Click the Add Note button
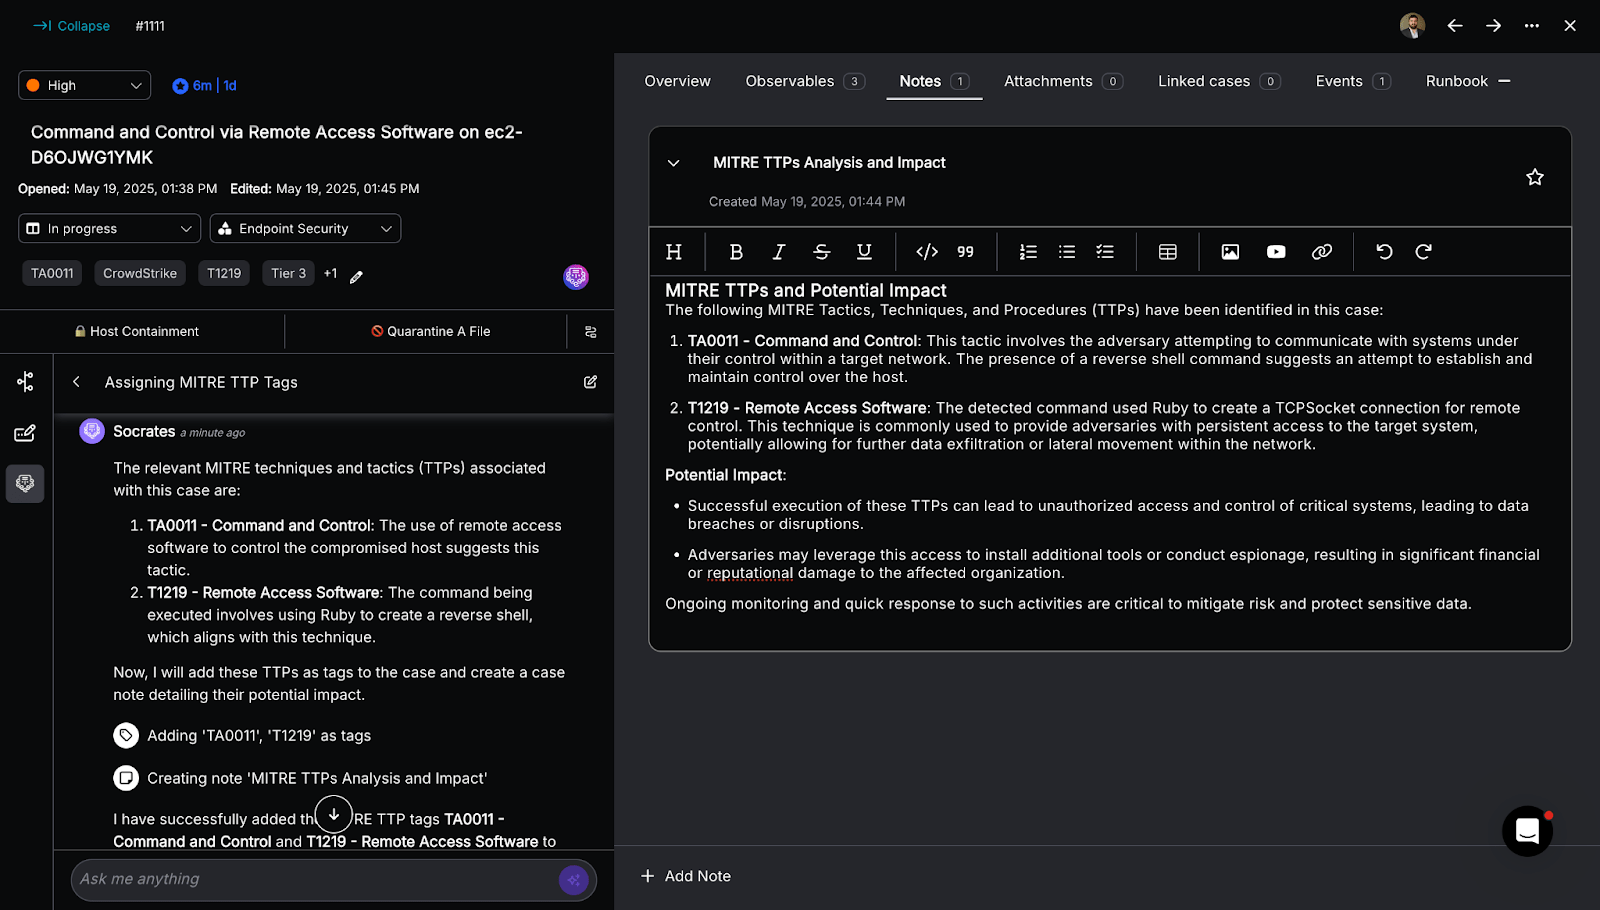1600x910 pixels. tap(686, 876)
